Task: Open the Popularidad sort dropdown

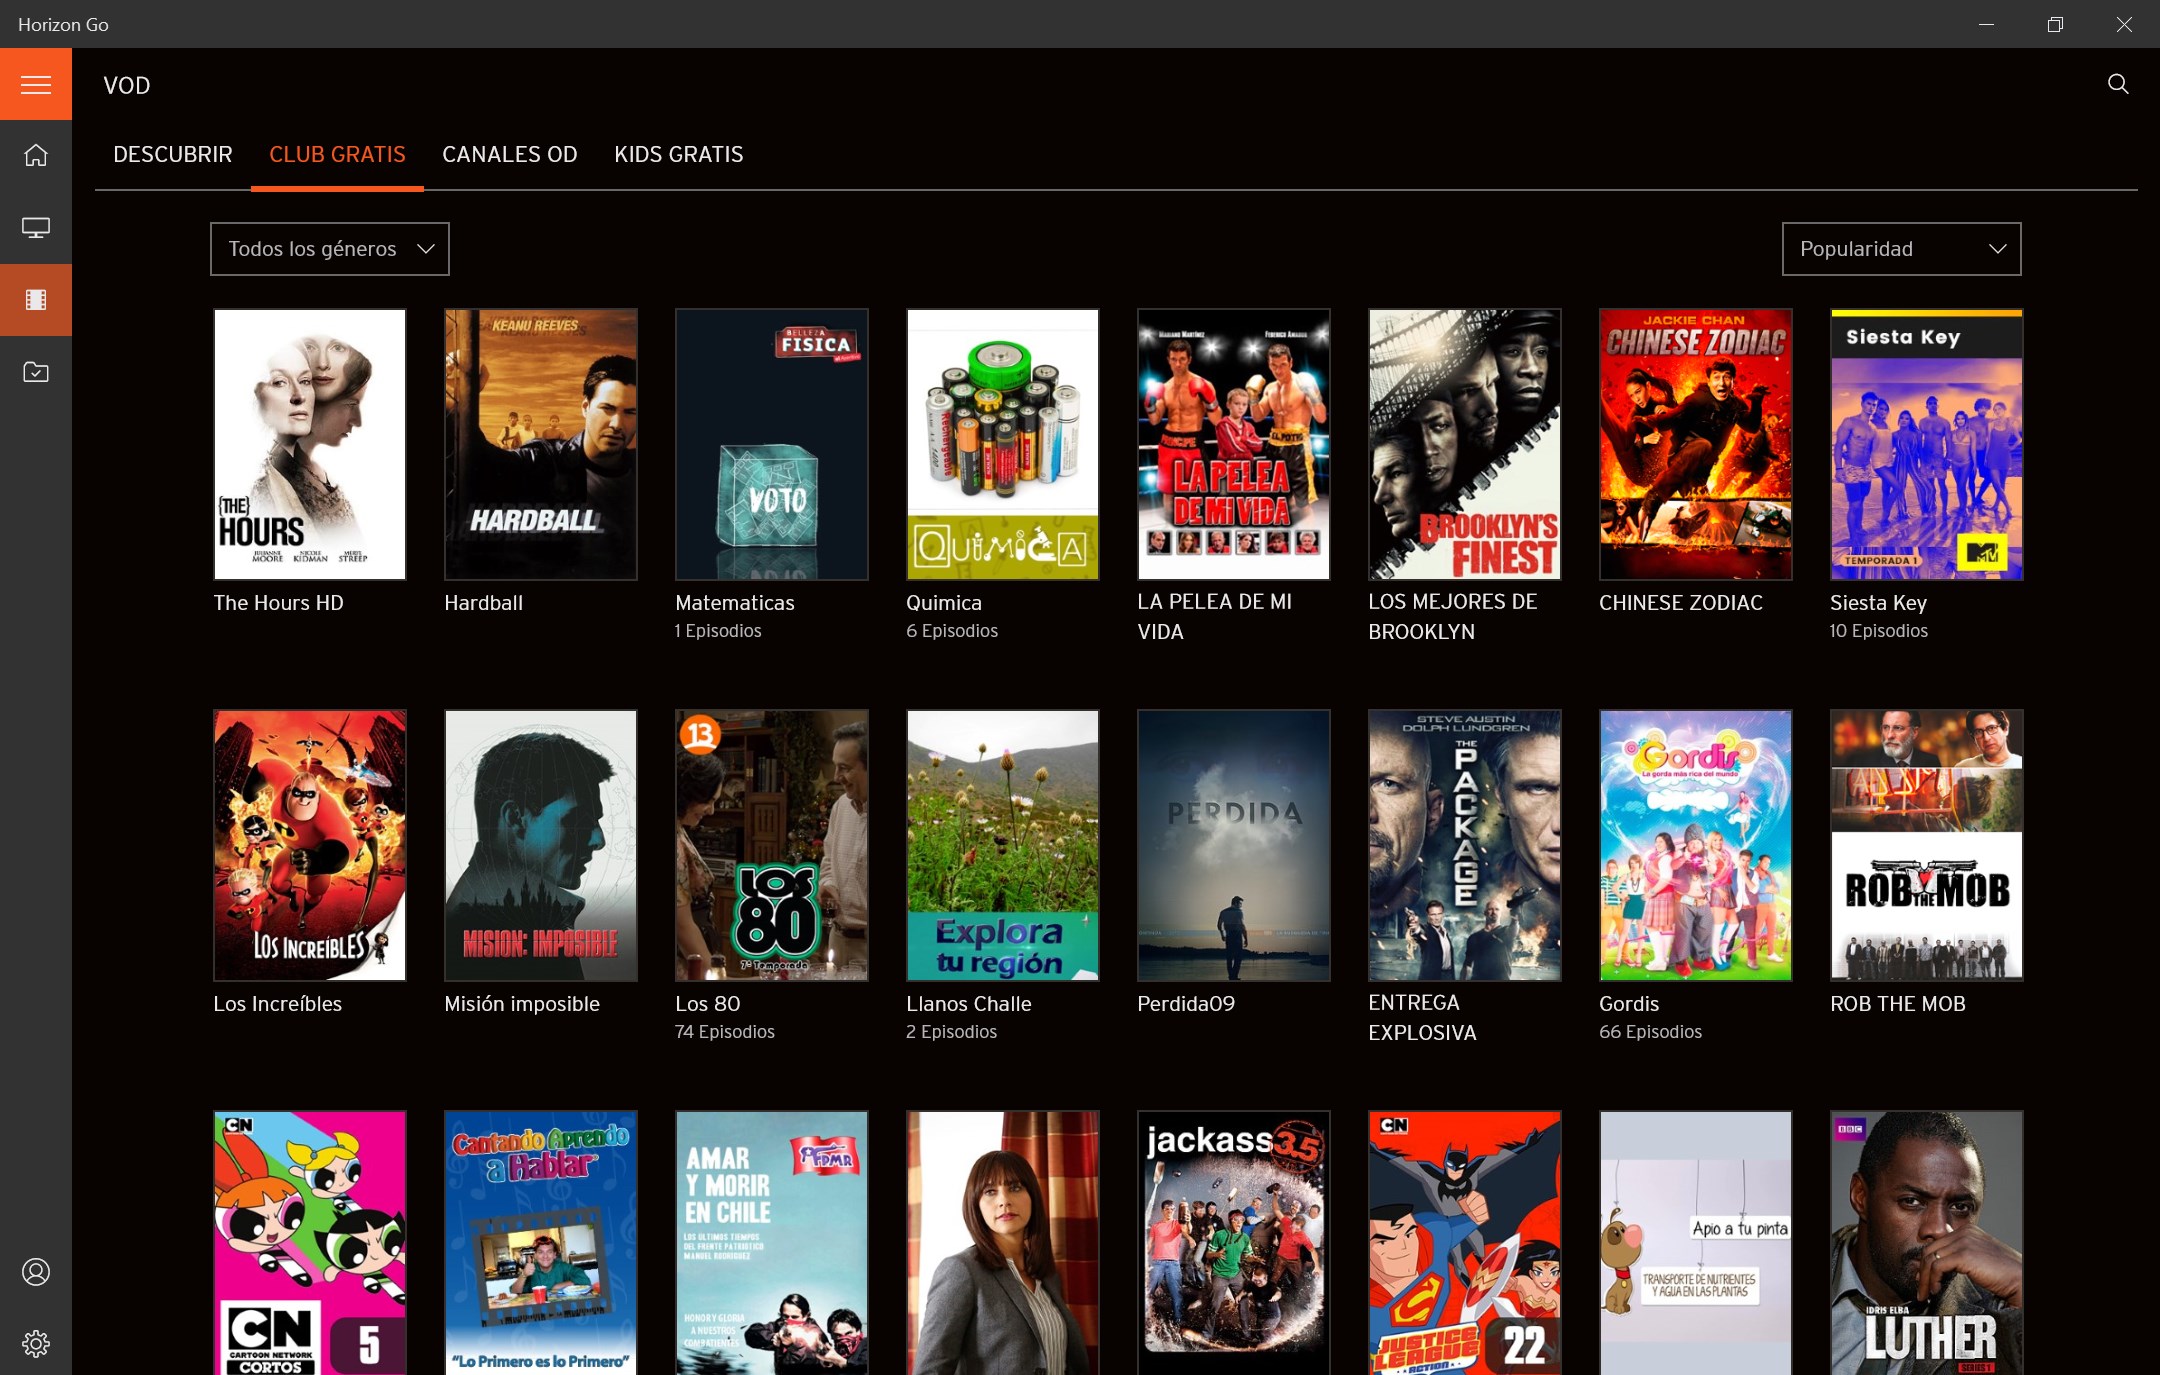Action: (x=1901, y=249)
